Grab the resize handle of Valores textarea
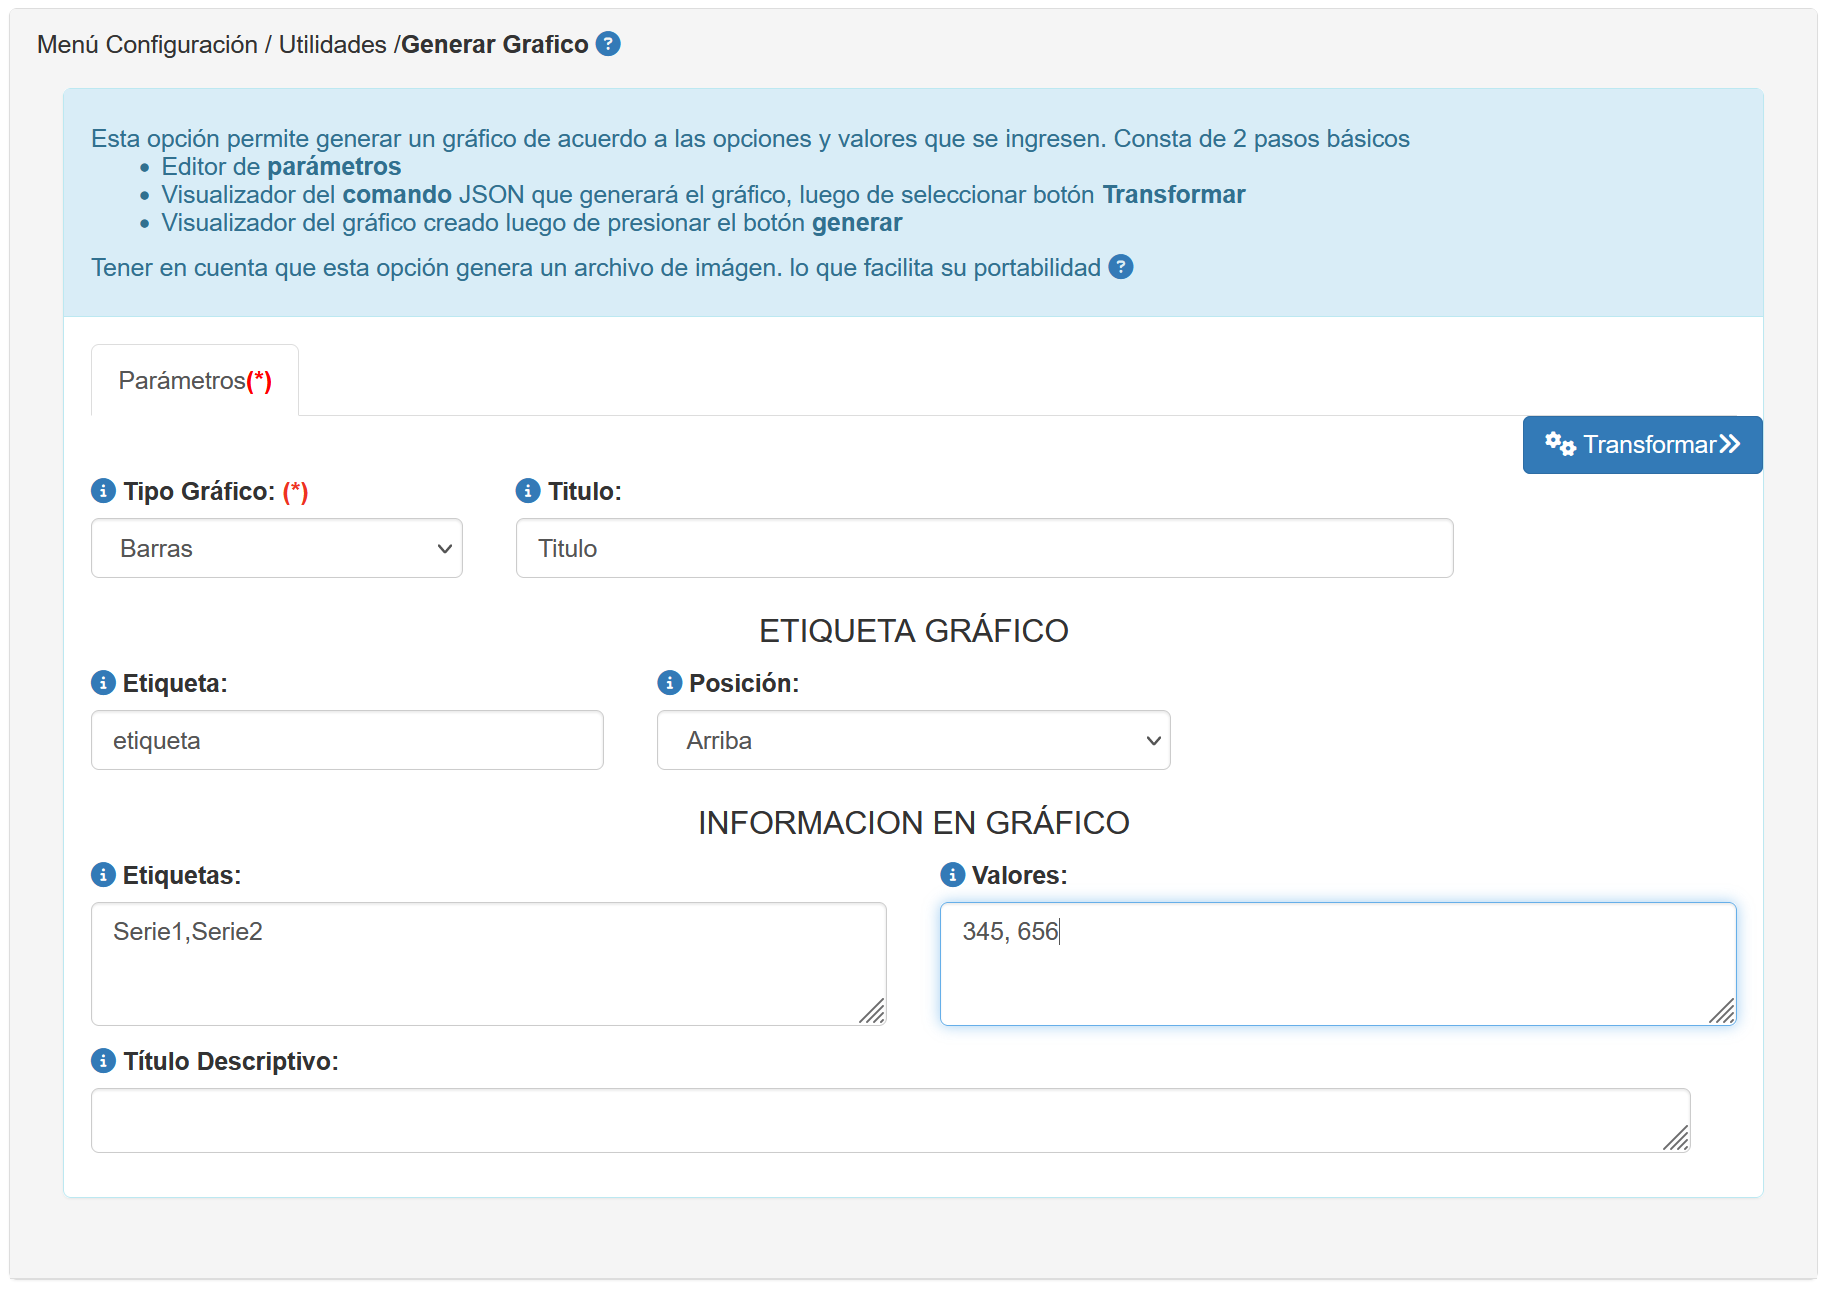This screenshot has width=1831, height=1293. [1722, 1012]
